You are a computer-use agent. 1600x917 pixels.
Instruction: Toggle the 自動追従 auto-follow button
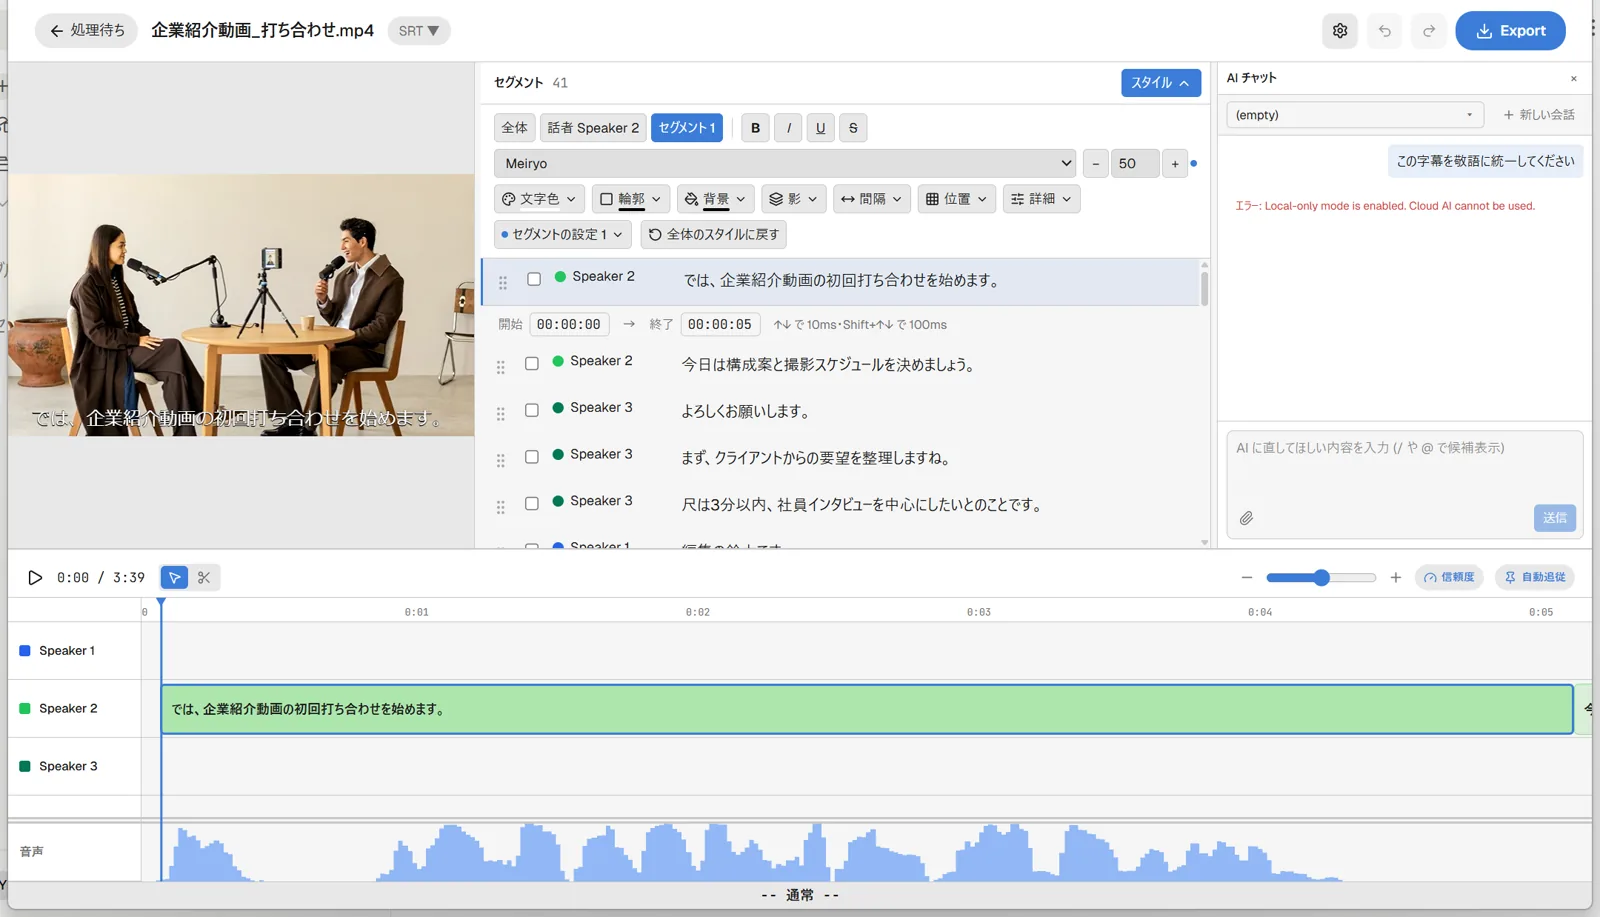(1535, 578)
